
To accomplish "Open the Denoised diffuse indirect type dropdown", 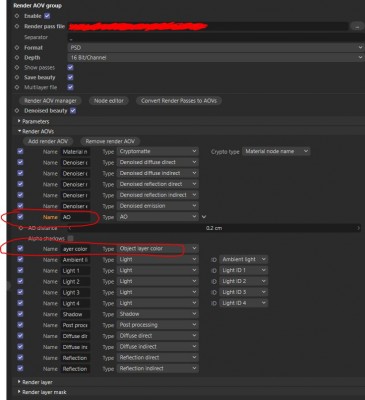I will pyautogui.click(x=158, y=173).
